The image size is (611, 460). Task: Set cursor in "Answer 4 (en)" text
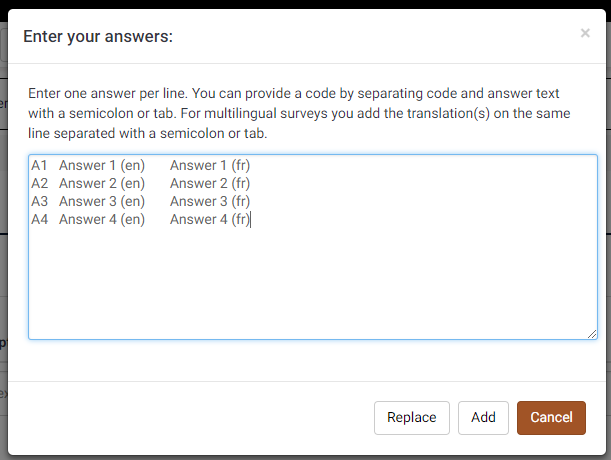point(102,219)
